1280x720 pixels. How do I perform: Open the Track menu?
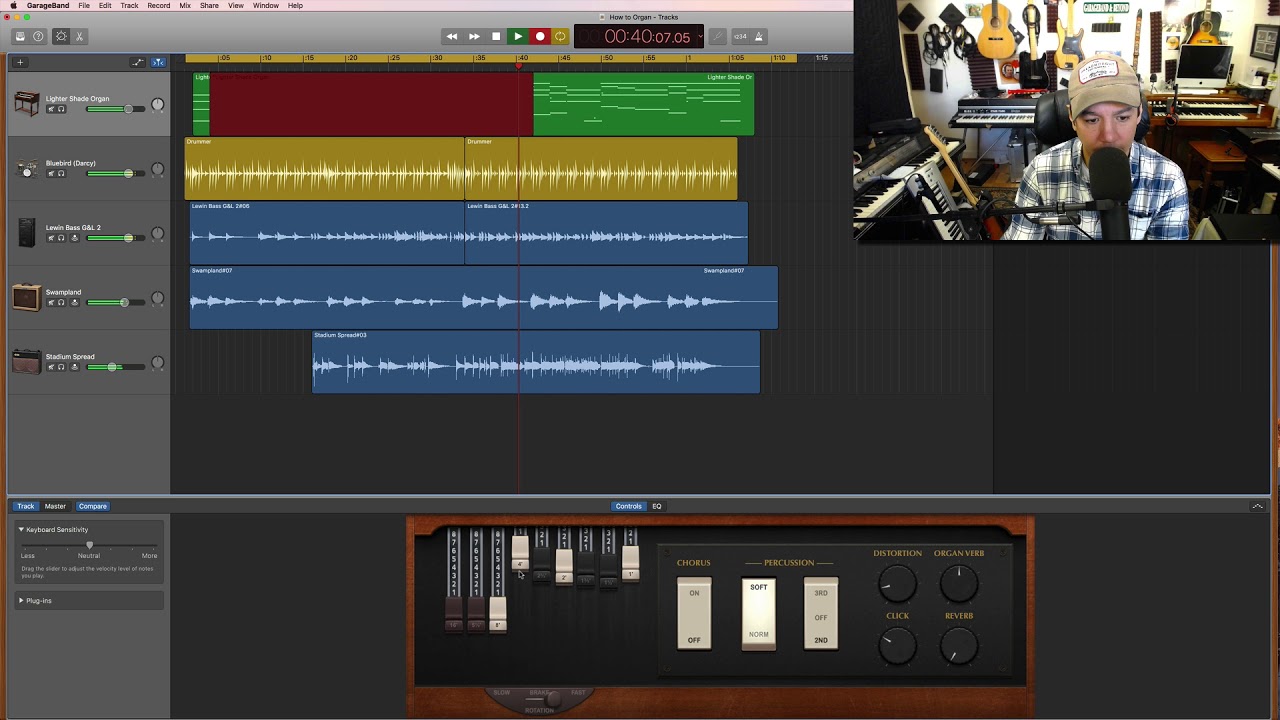point(130,5)
